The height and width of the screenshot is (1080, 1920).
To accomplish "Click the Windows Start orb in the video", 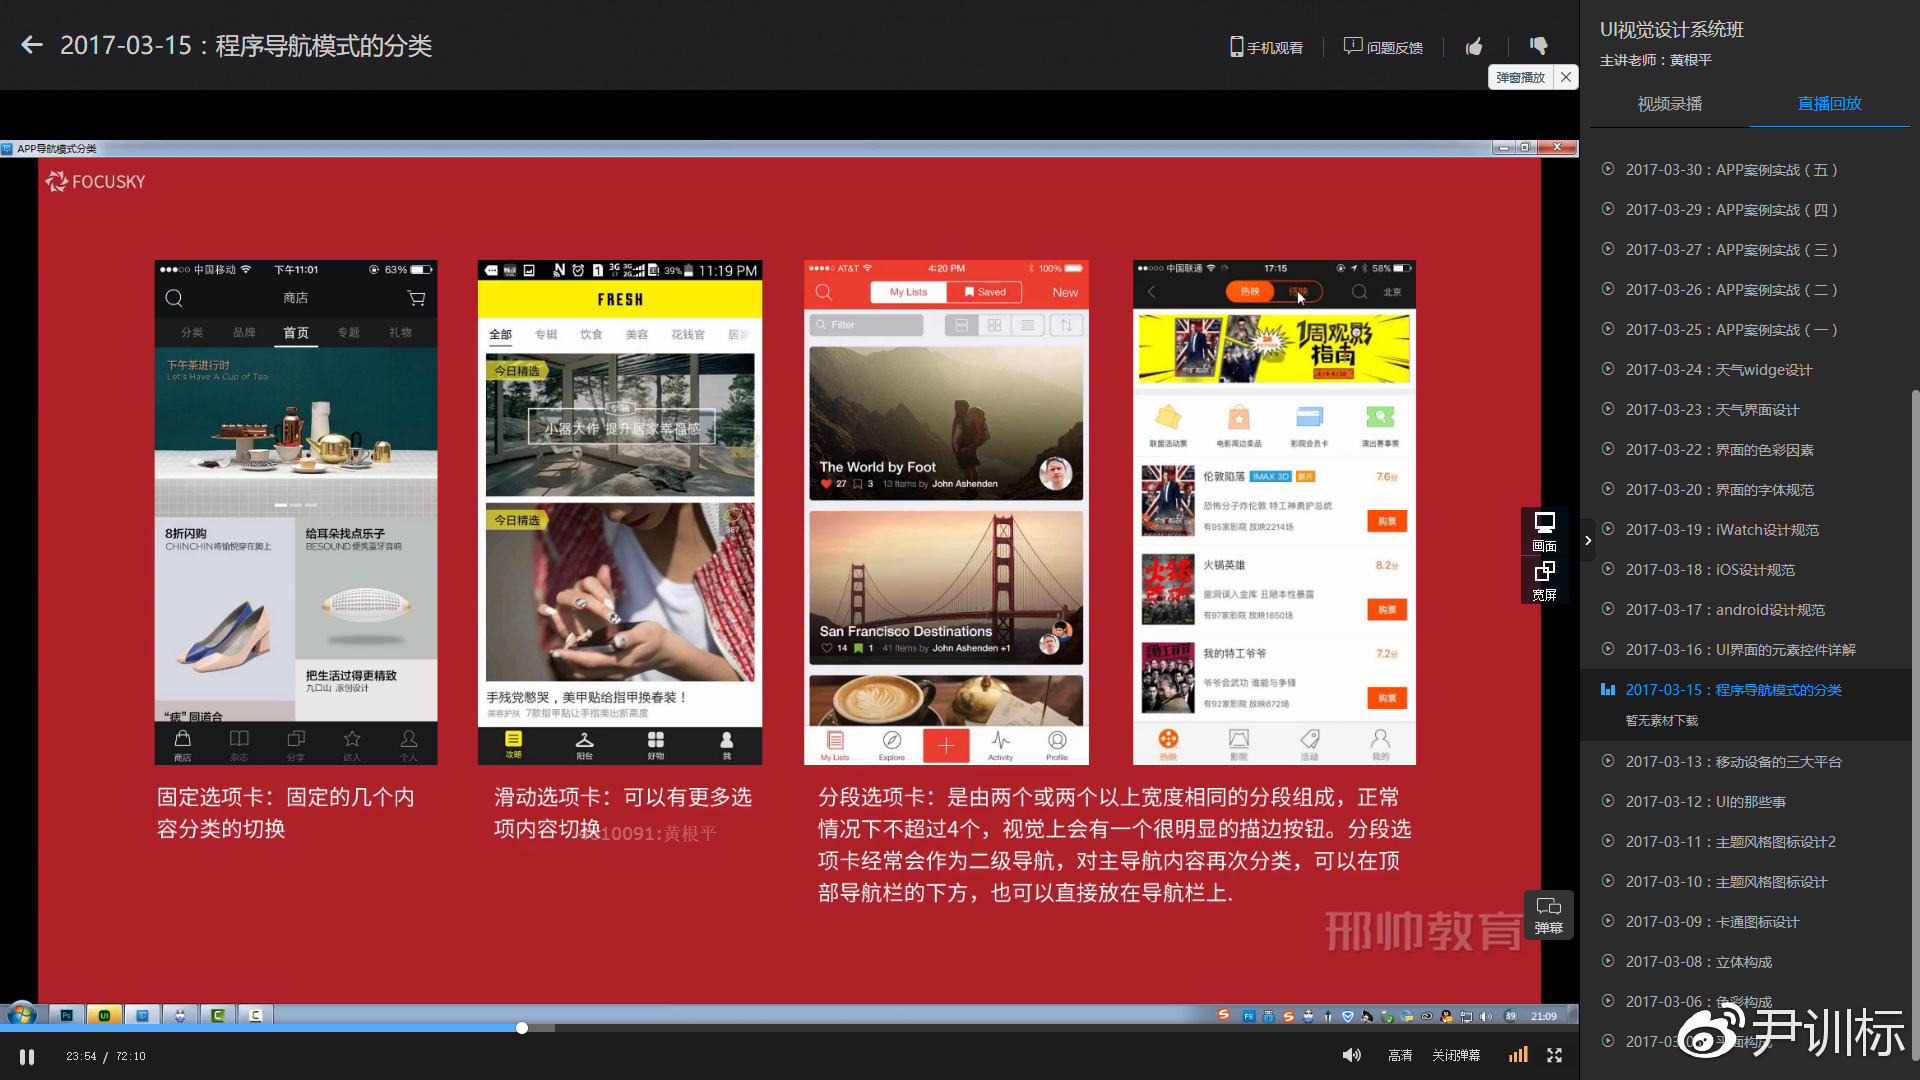I will tap(21, 1015).
